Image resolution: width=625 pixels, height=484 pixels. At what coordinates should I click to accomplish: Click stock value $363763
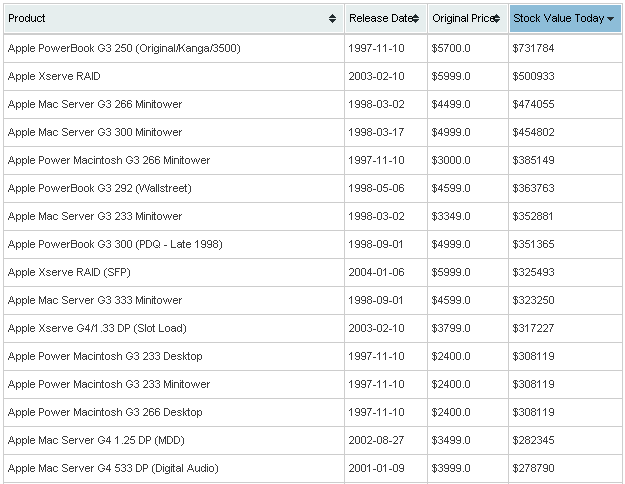pyautogui.click(x=533, y=188)
